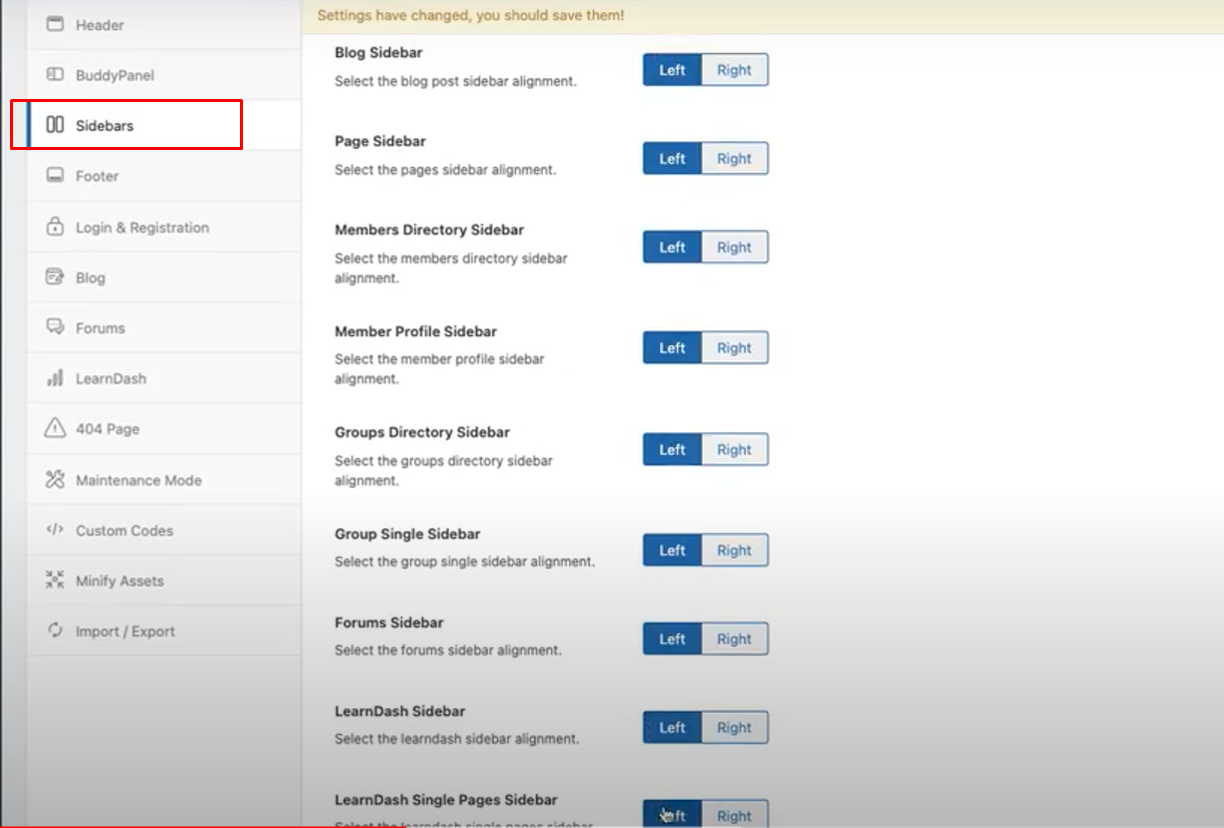Switch Blog Sidebar alignment to Right
The width and height of the screenshot is (1224, 828).
click(735, 69)
